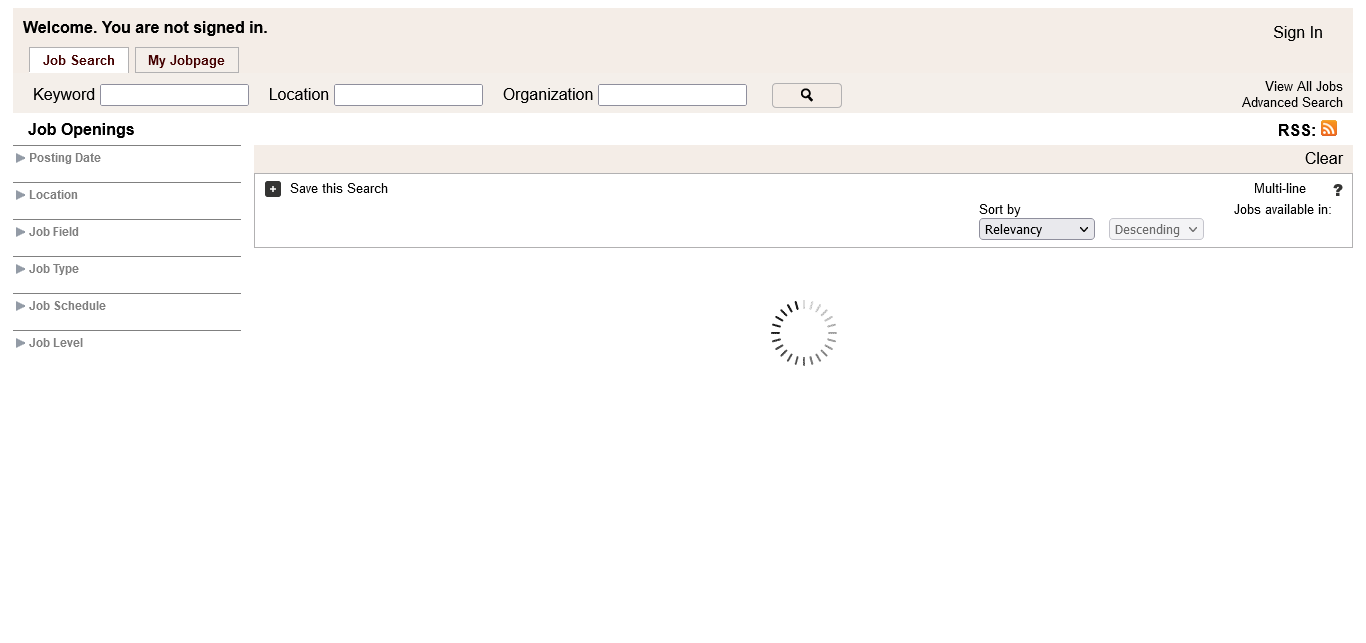Click the plus icon beside Save this Search
The width and height of the screenshot is (1366, 643).
click(x=273, y=189)
